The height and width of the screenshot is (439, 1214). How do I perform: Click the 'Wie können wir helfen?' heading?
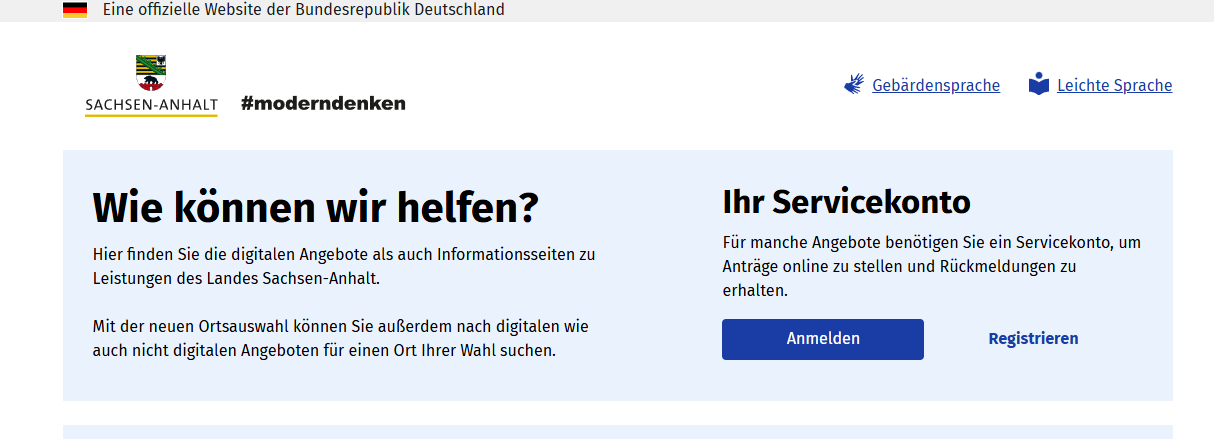[x=316, y=208]
